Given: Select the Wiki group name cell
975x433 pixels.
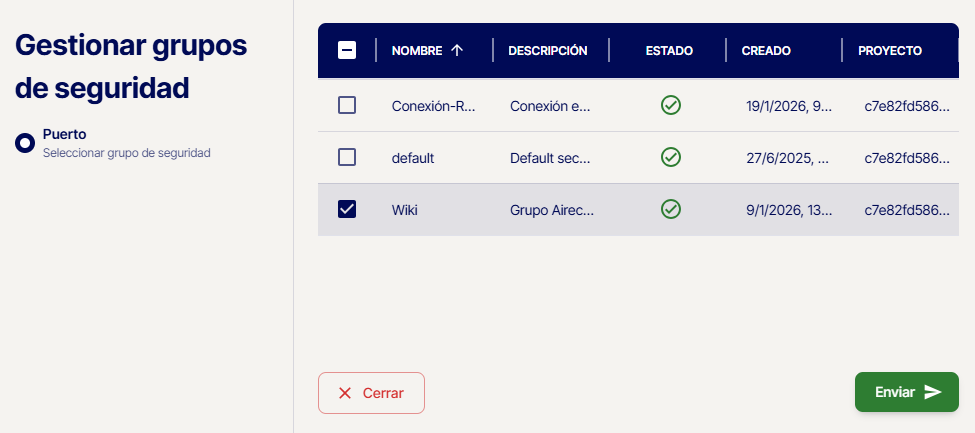Looking at the screenshot, I should click(x=406, y=210).
